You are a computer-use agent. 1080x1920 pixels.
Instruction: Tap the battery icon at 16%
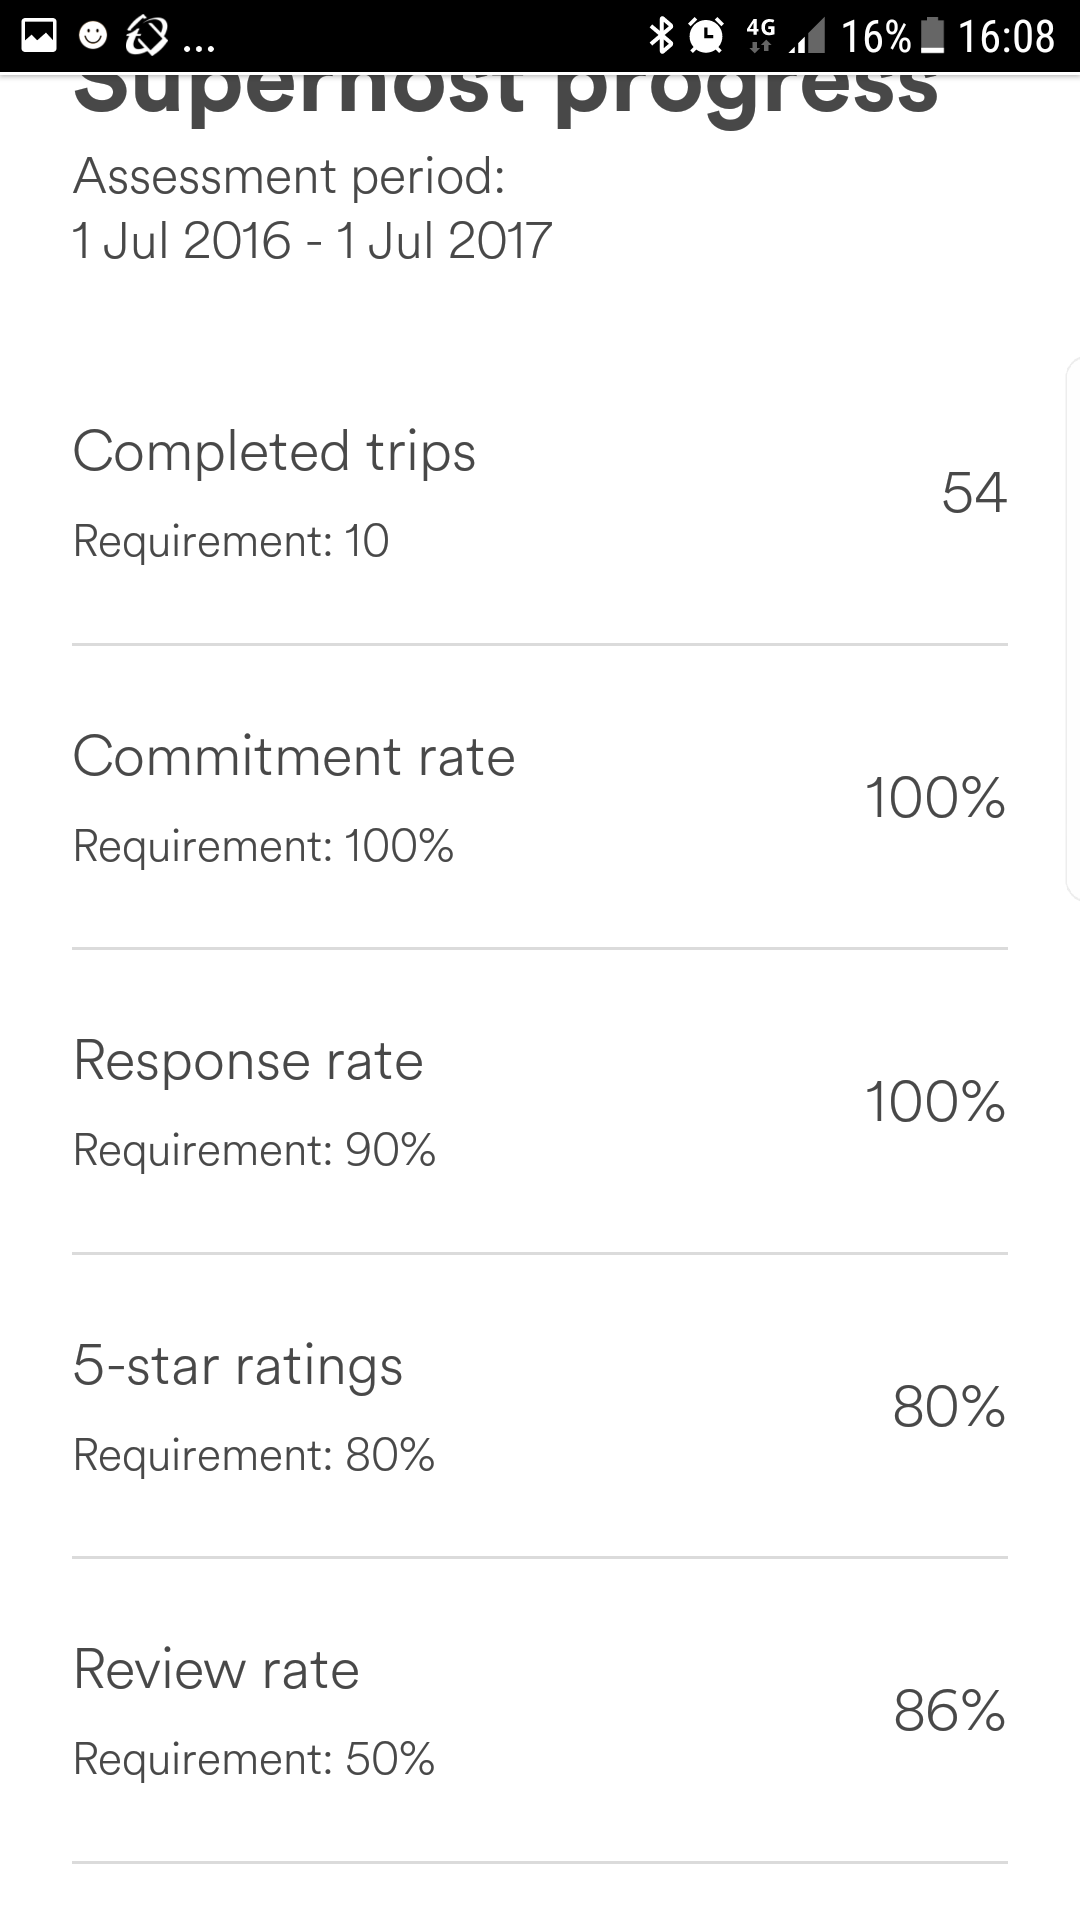click(x=932, y=36)
